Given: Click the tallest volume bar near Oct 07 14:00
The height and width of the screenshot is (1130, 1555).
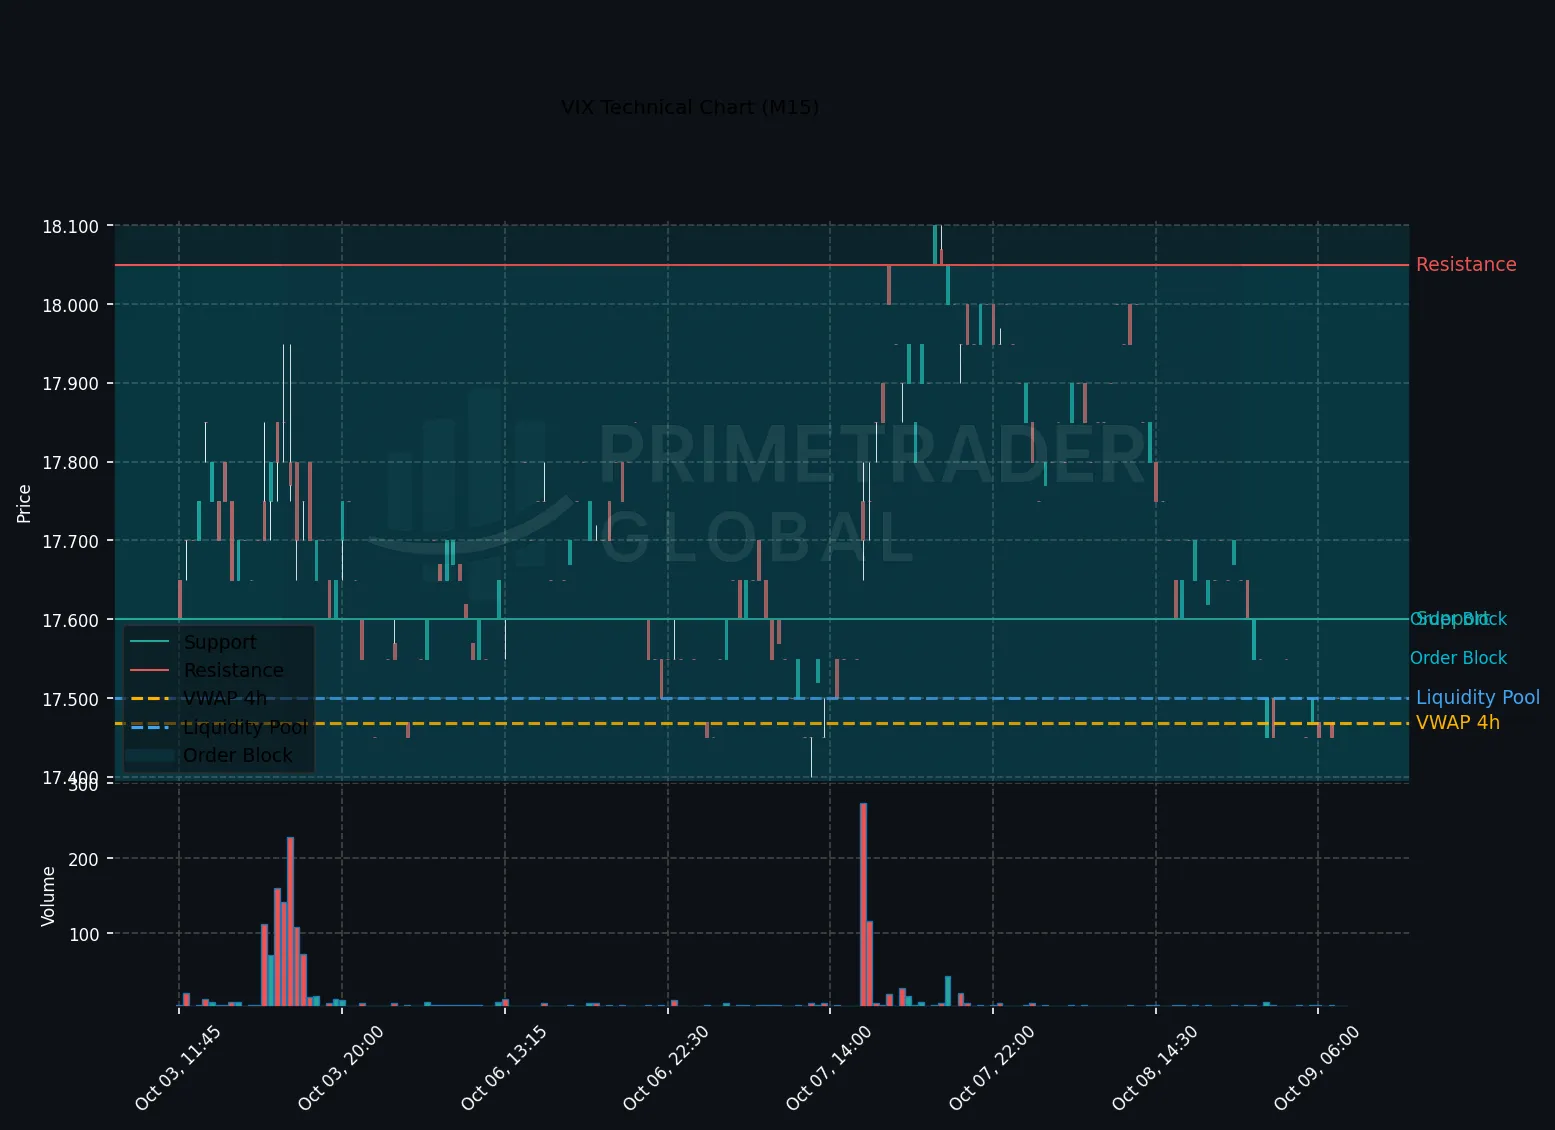Looking at the screenshot, I should 863,904.
